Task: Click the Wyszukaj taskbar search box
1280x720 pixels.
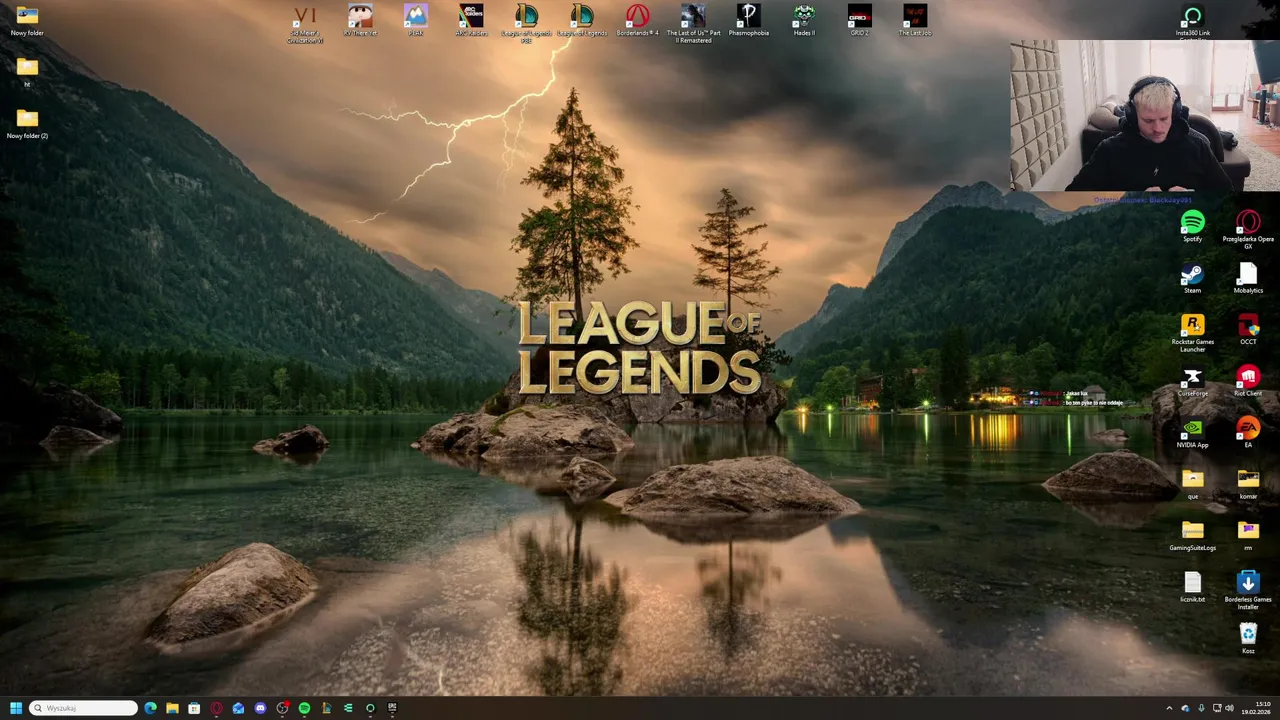Action: [x=84, y=708]
